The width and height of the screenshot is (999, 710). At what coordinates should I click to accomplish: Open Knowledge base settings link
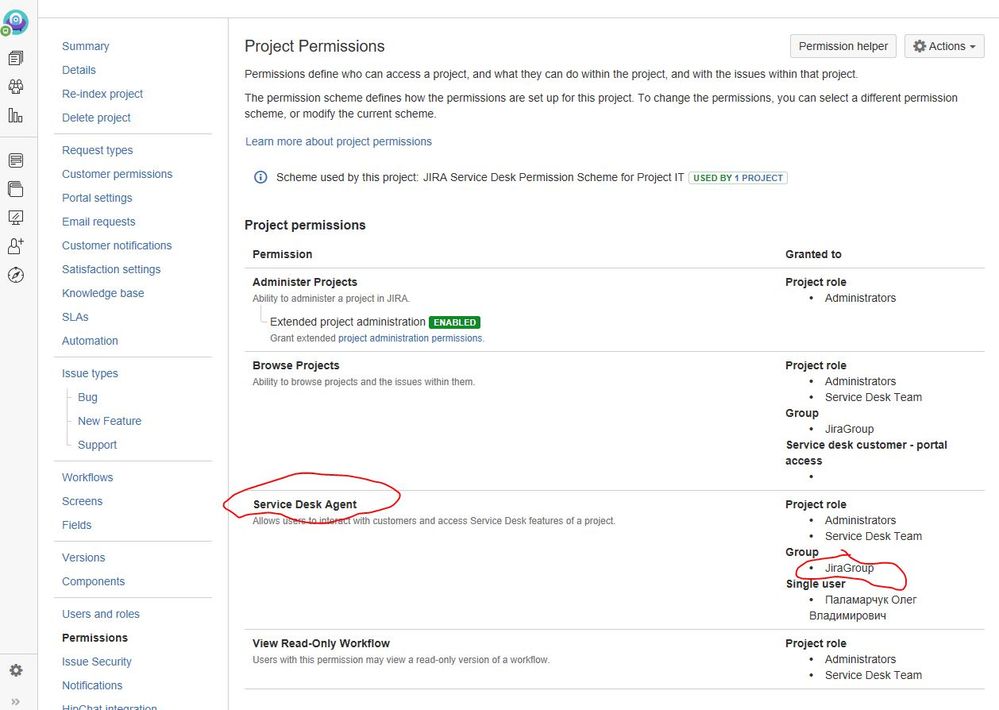[103, 293]
